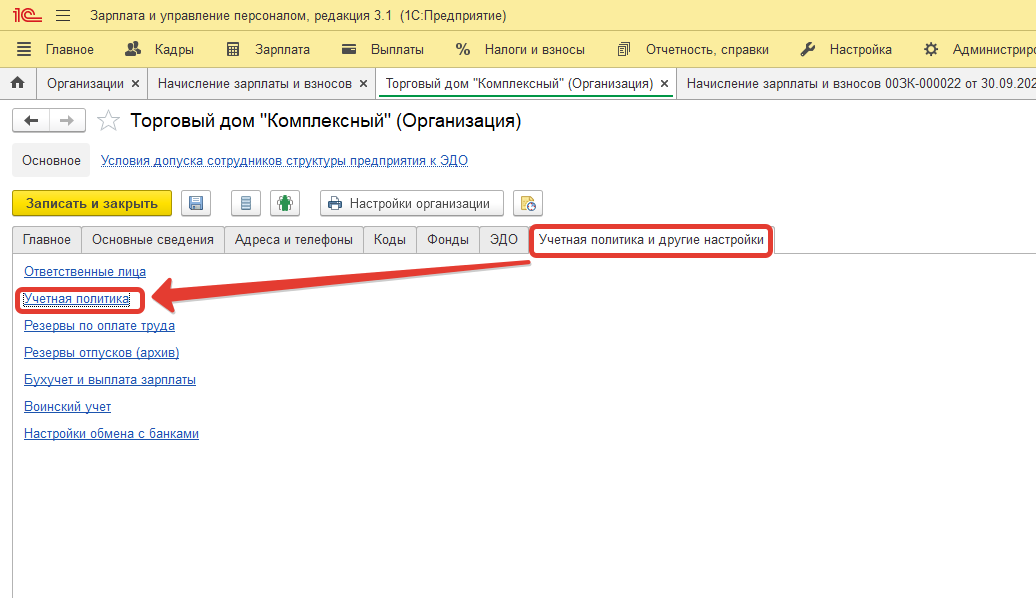Add organization to favorites with star icon

(x=108, y=121)
